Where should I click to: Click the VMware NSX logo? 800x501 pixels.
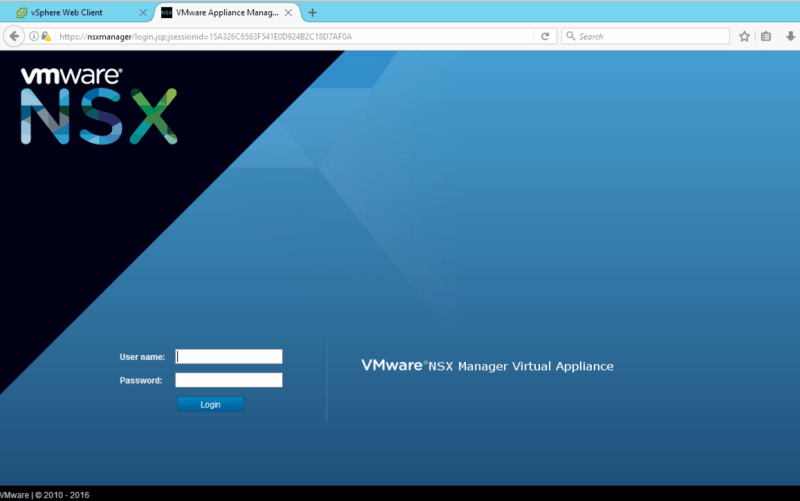pyautogui.click(x=100, y=106)
